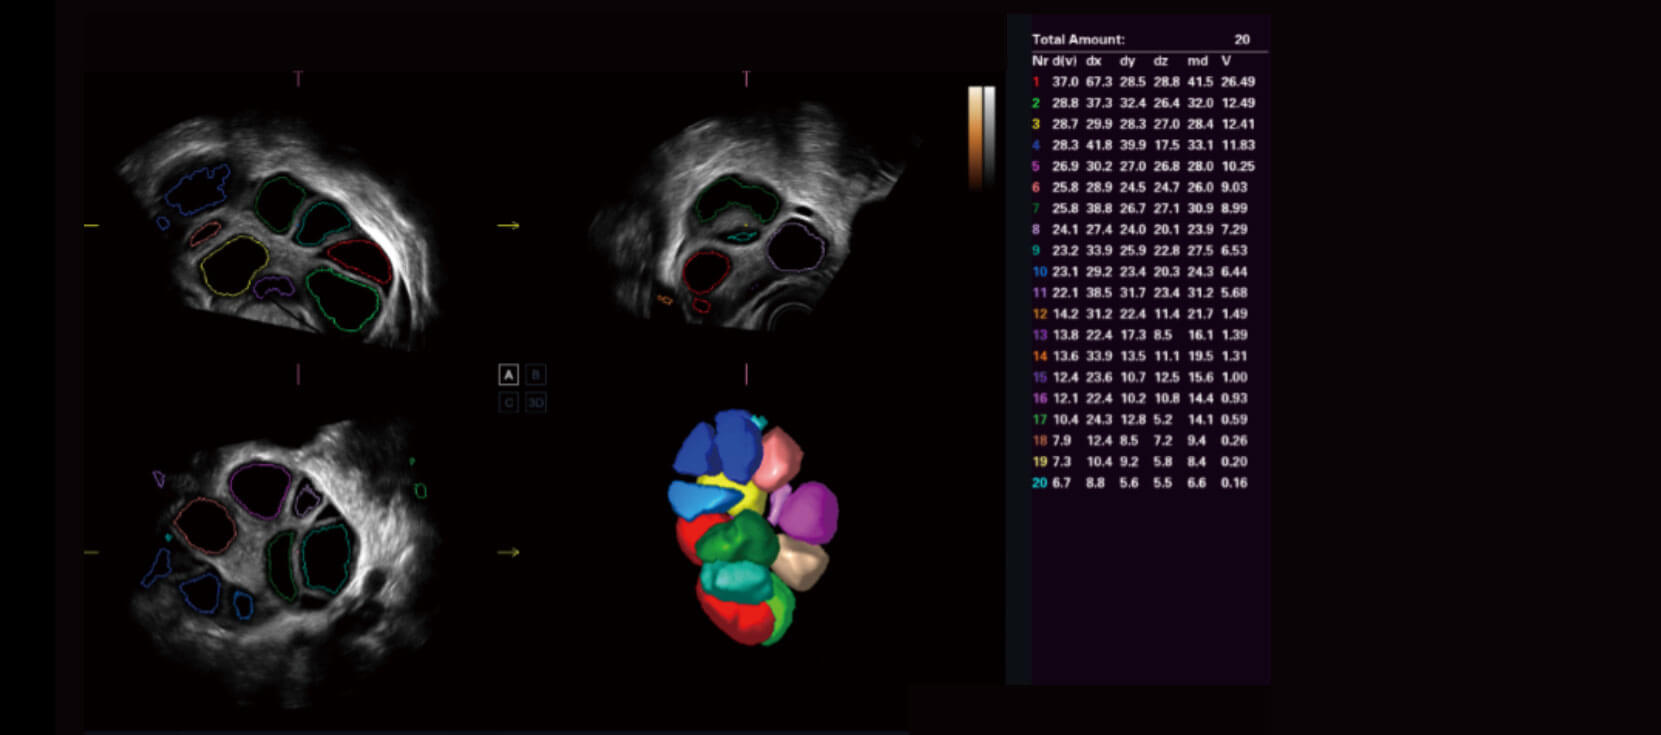Click the grayscale map bar
The image size is (1661, 735).
990,135
